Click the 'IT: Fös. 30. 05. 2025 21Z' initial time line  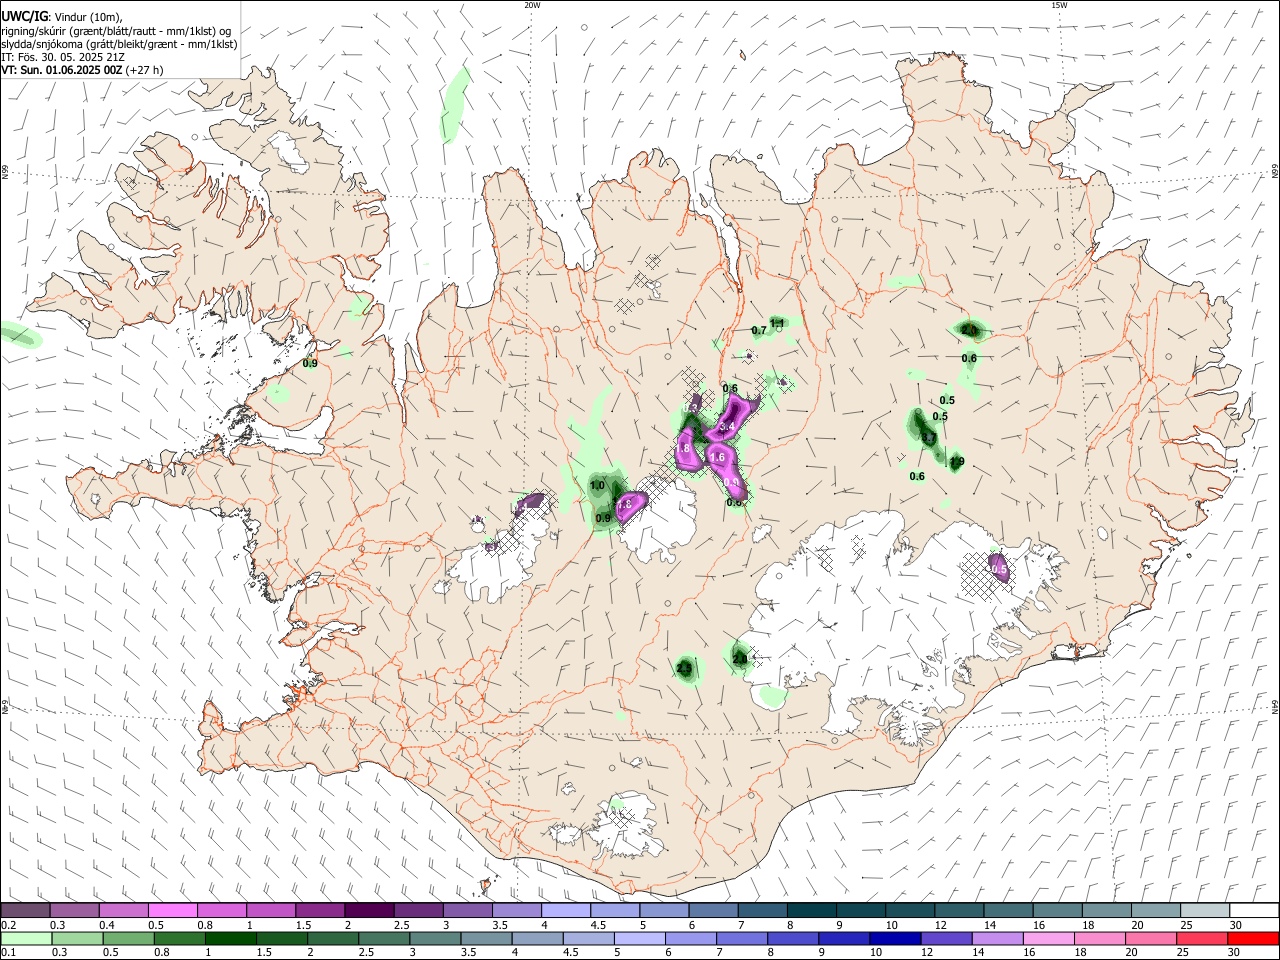click(x=63, y=57)
